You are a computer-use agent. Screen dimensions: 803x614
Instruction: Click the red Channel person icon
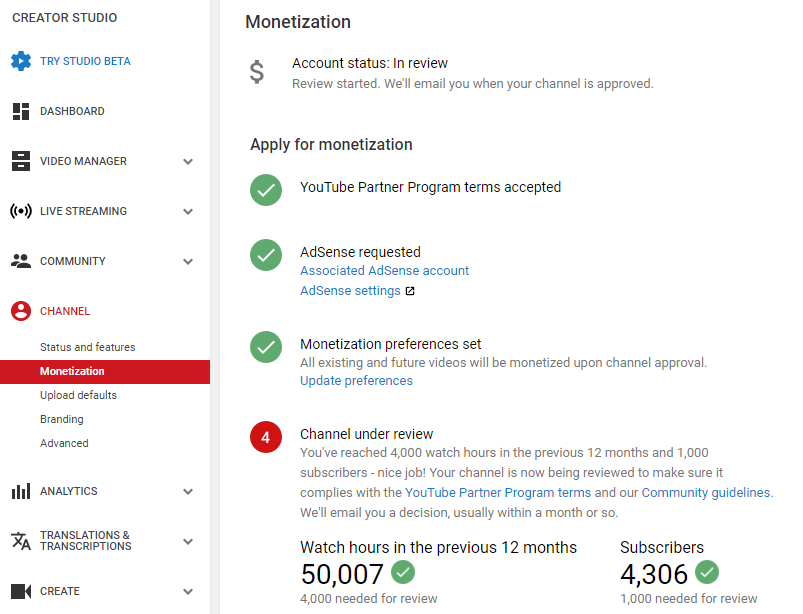tap(21, 311)
